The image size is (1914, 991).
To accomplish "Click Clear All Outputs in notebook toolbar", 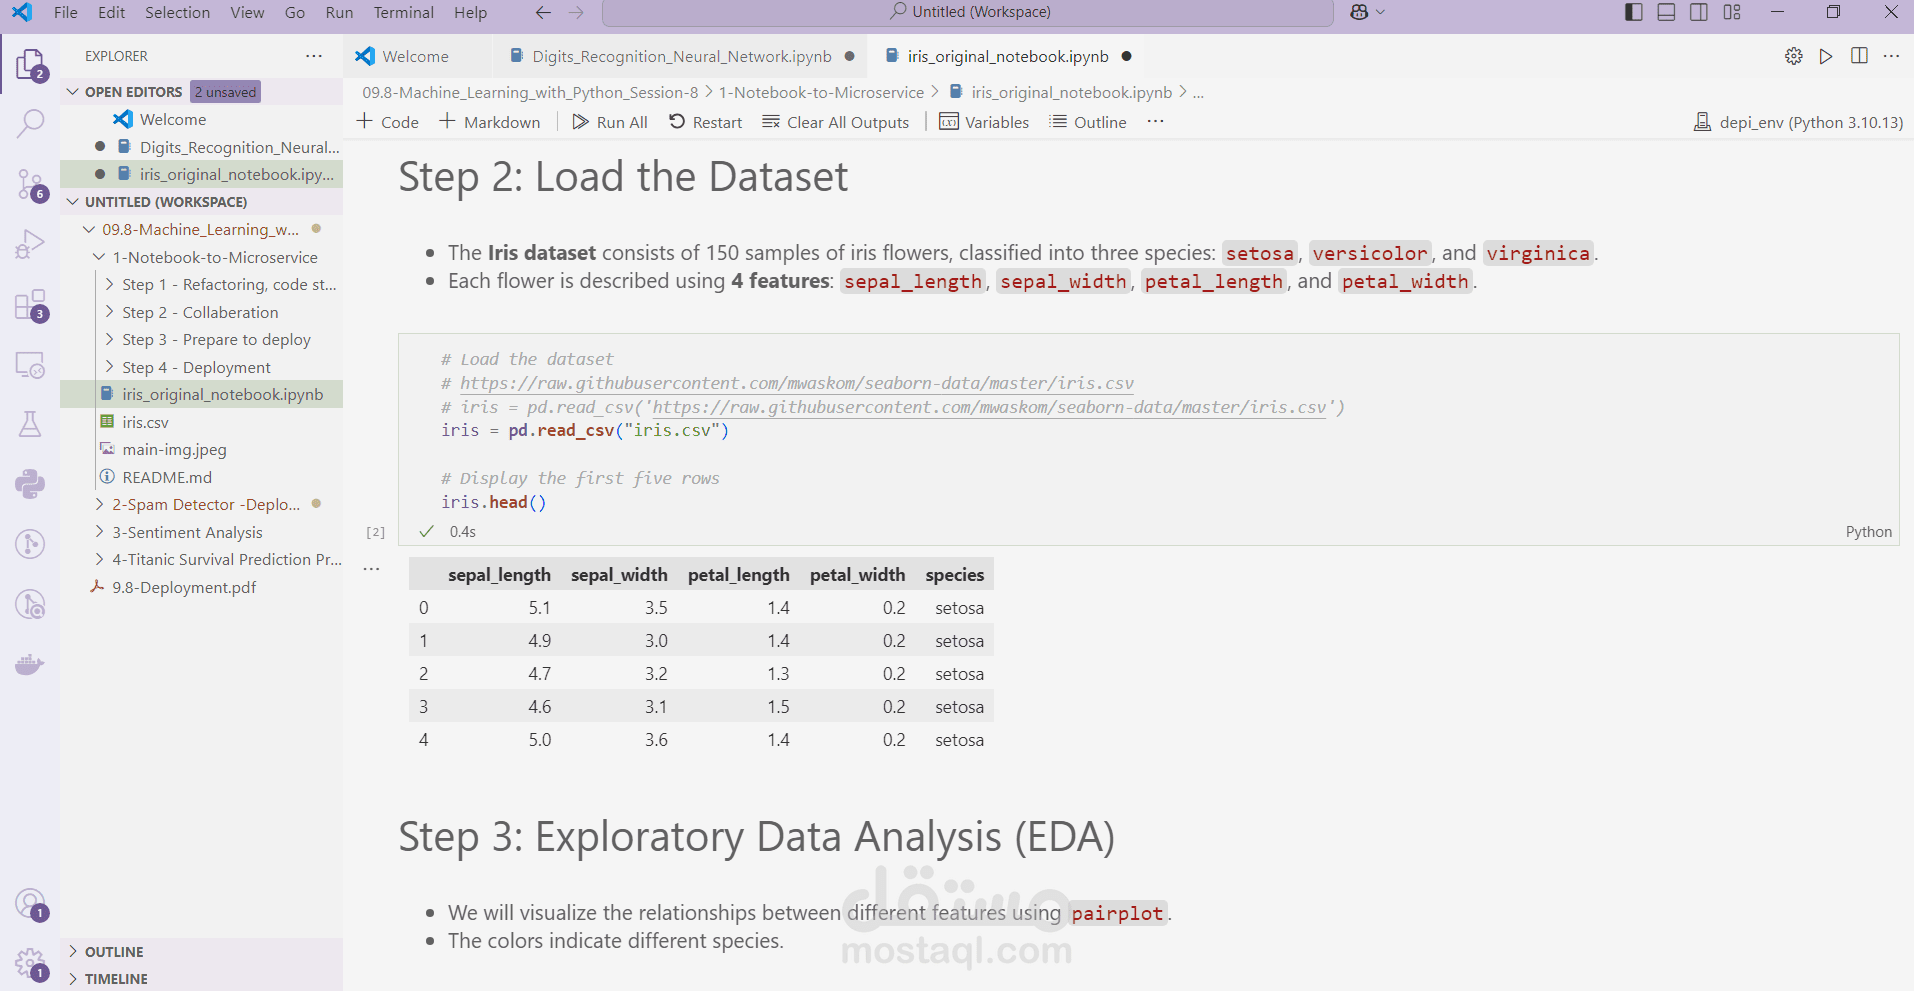I will coord(836,121).
